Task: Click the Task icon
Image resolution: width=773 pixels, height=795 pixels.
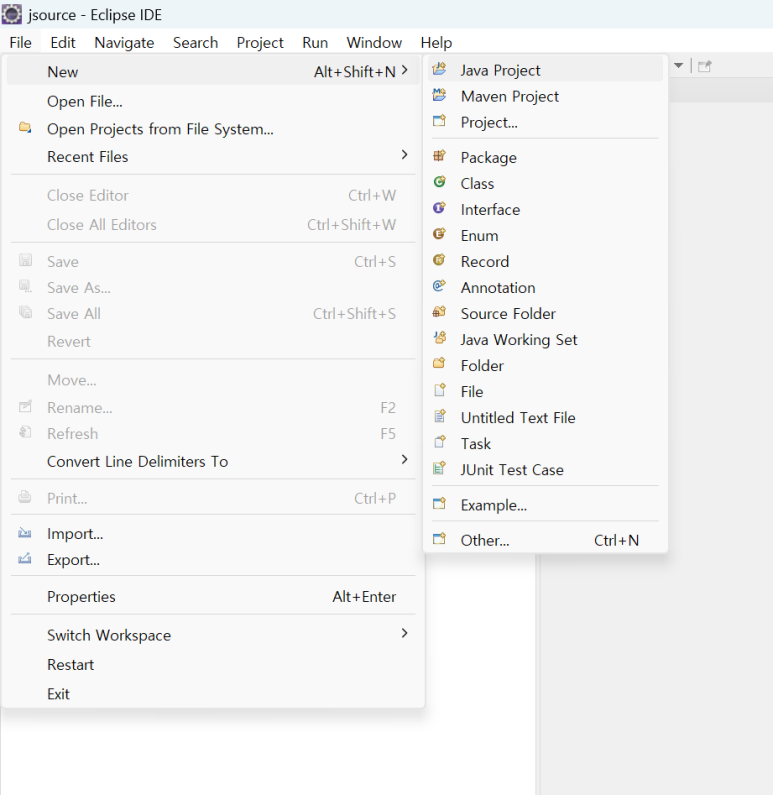Action: pos(439,442)
